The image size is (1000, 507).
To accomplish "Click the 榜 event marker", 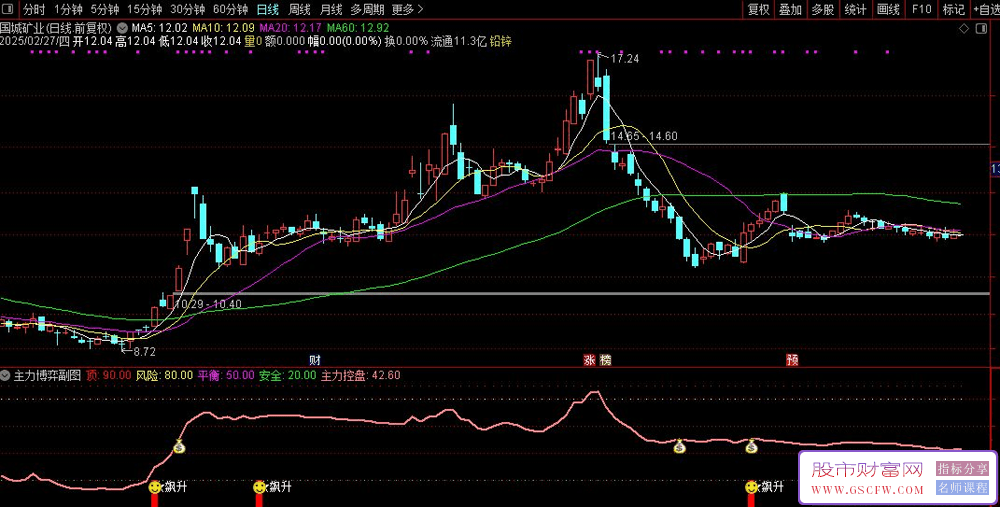I will pos(606,360).
